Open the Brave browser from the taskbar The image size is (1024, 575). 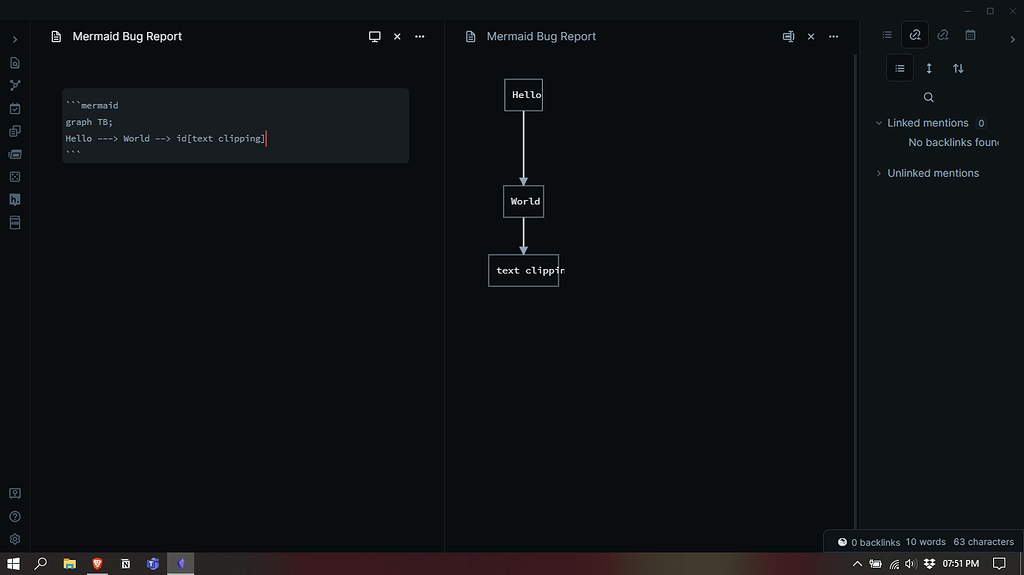click(x=98, y=564)
